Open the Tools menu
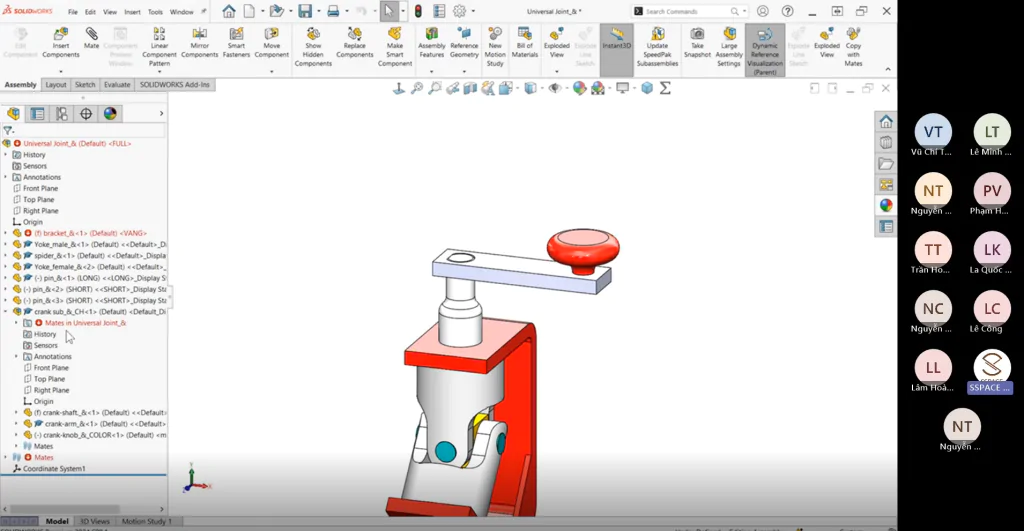The image size is (1024, 531). [x=155, y=12]
